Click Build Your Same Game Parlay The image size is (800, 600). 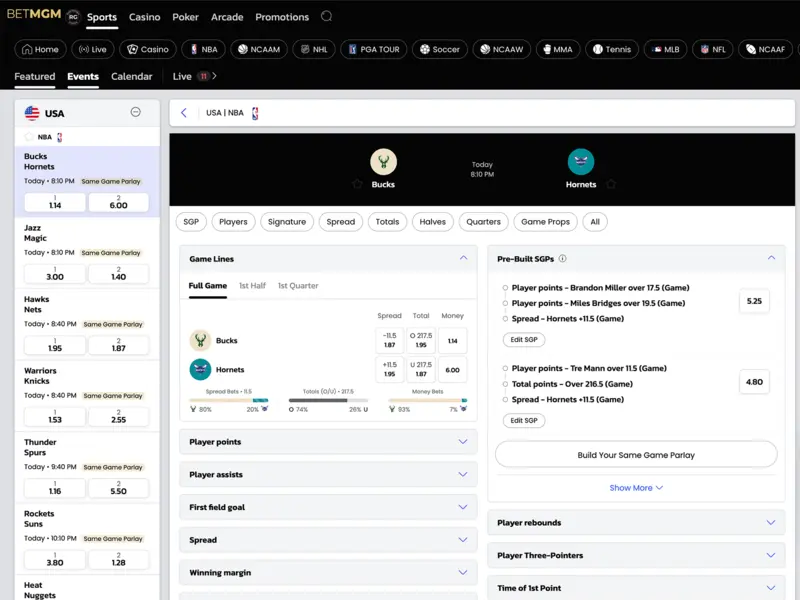point(636,455)
